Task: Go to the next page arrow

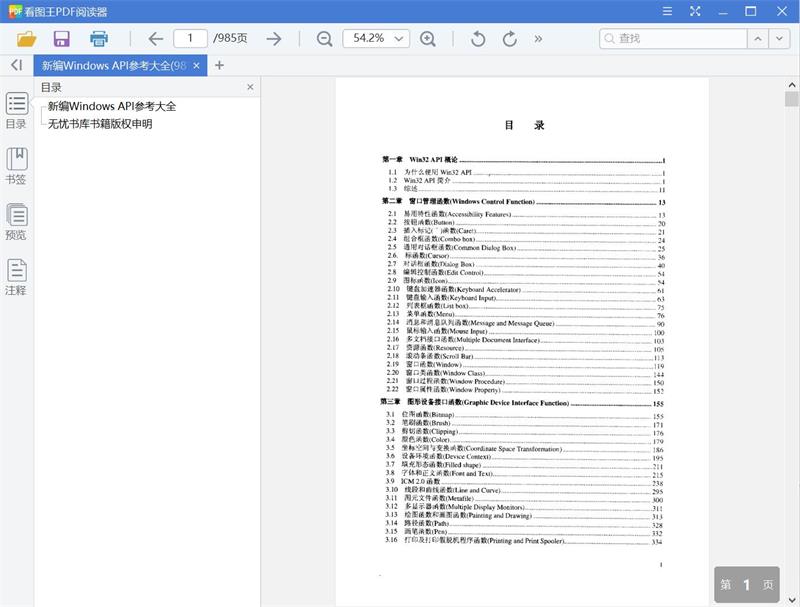Action: point(274,39)
